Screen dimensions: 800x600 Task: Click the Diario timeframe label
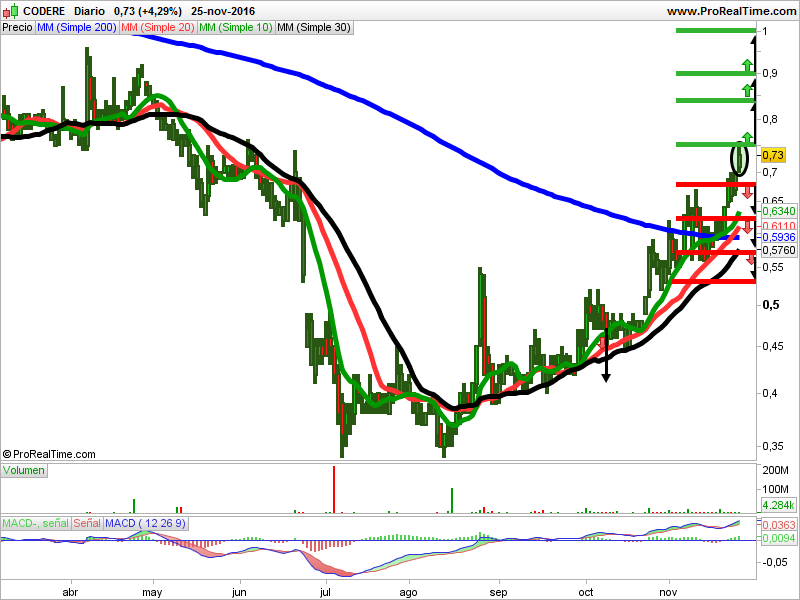coord(89,11)
